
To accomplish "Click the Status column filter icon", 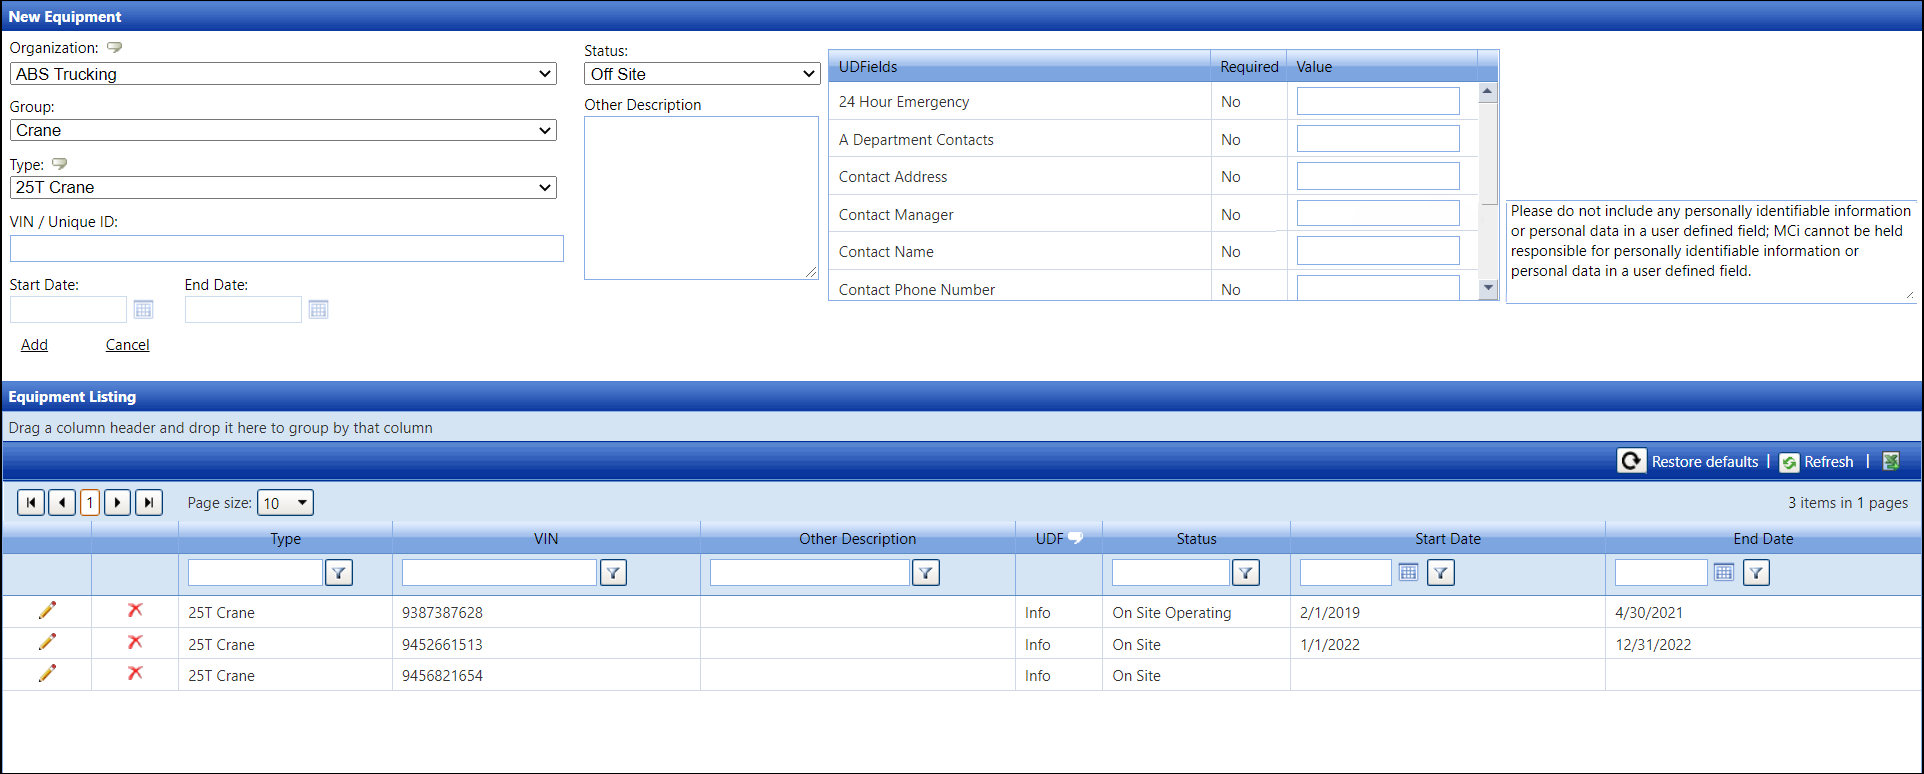I will coord(1245,573).
